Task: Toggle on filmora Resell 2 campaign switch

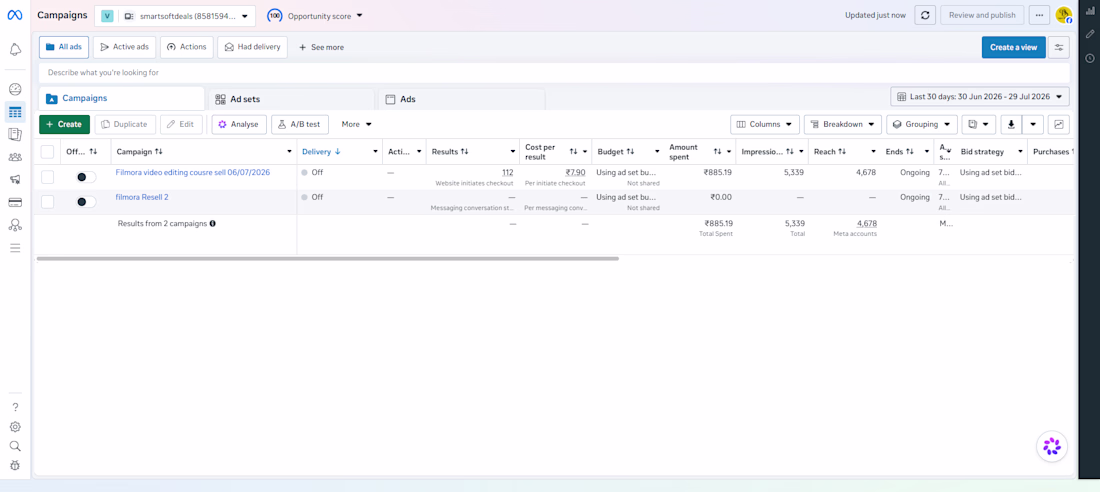Action: [x=86, y=202]
